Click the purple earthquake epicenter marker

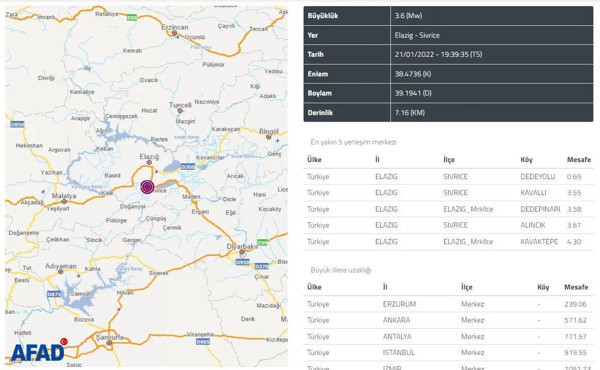[147, 187]
